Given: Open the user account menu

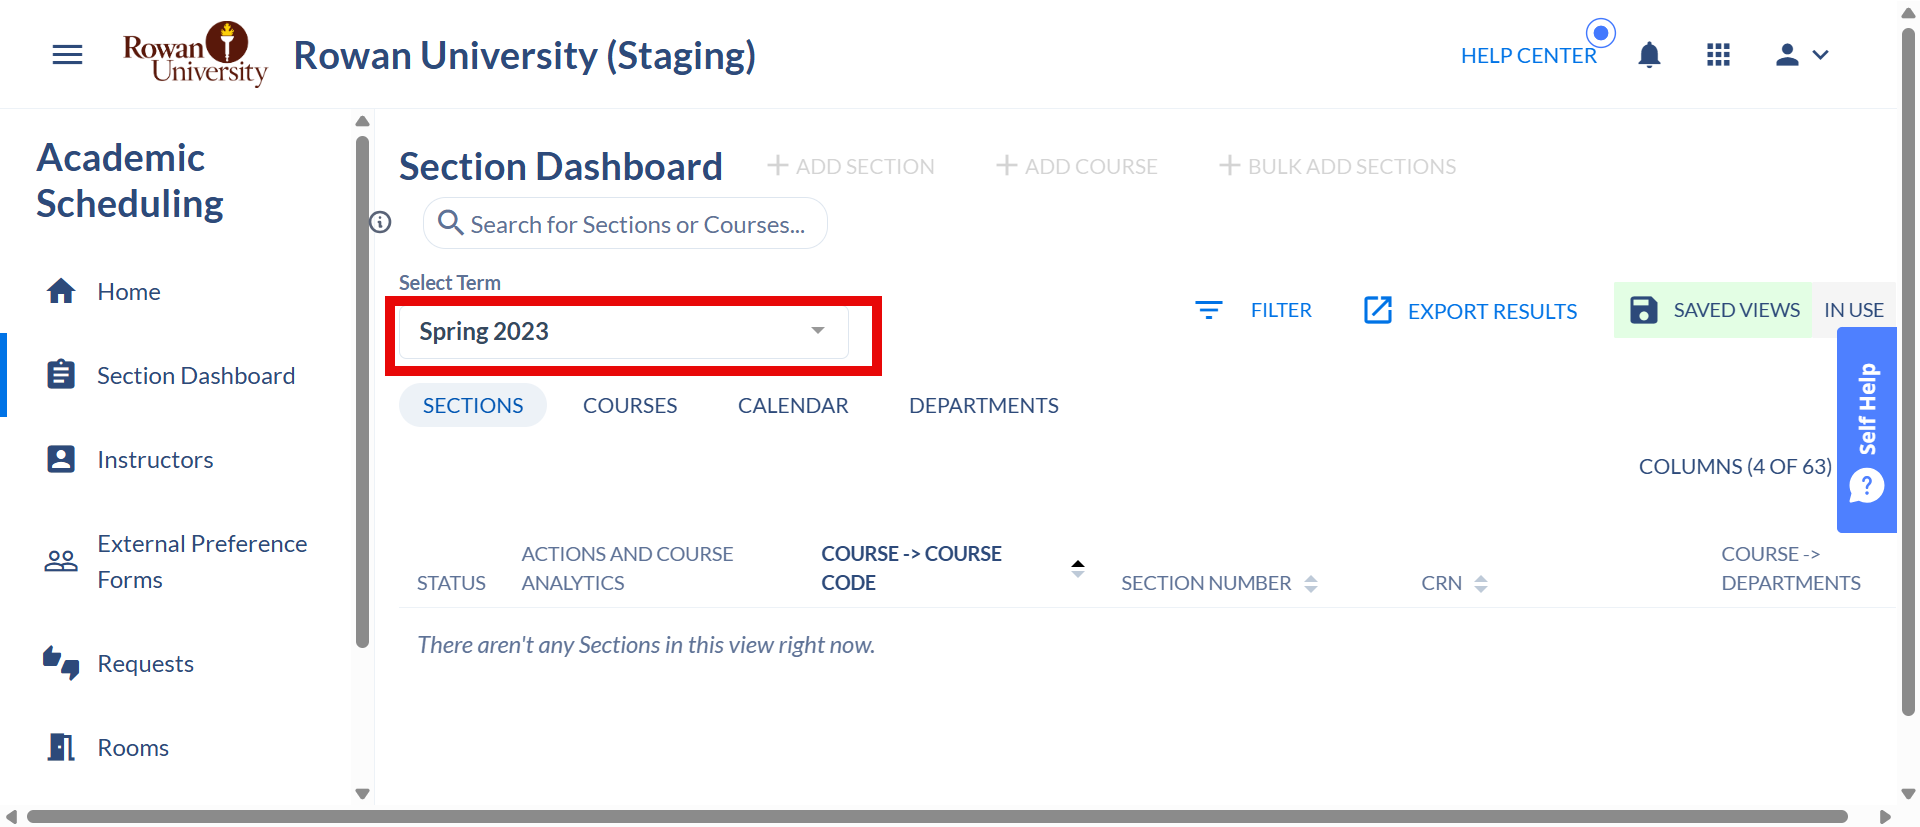Looking at the screenshot, I should 1802,55.
